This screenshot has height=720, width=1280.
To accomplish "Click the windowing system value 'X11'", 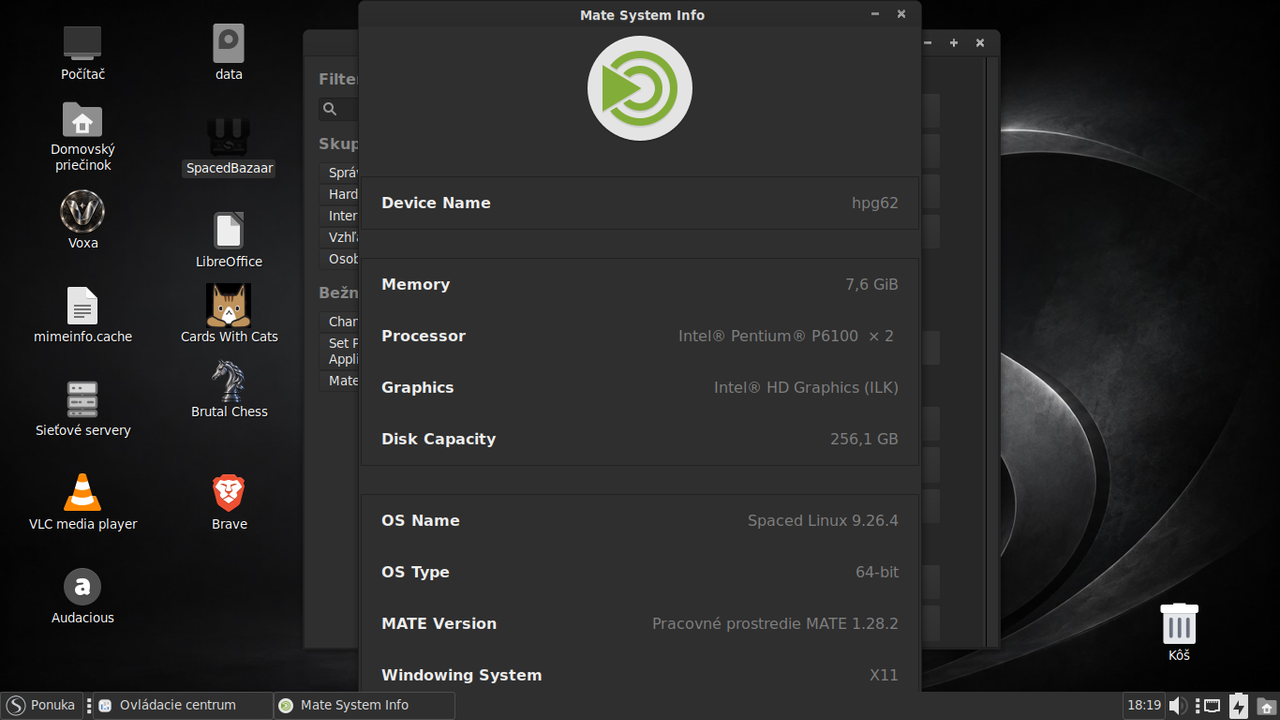I will point(884,675).
